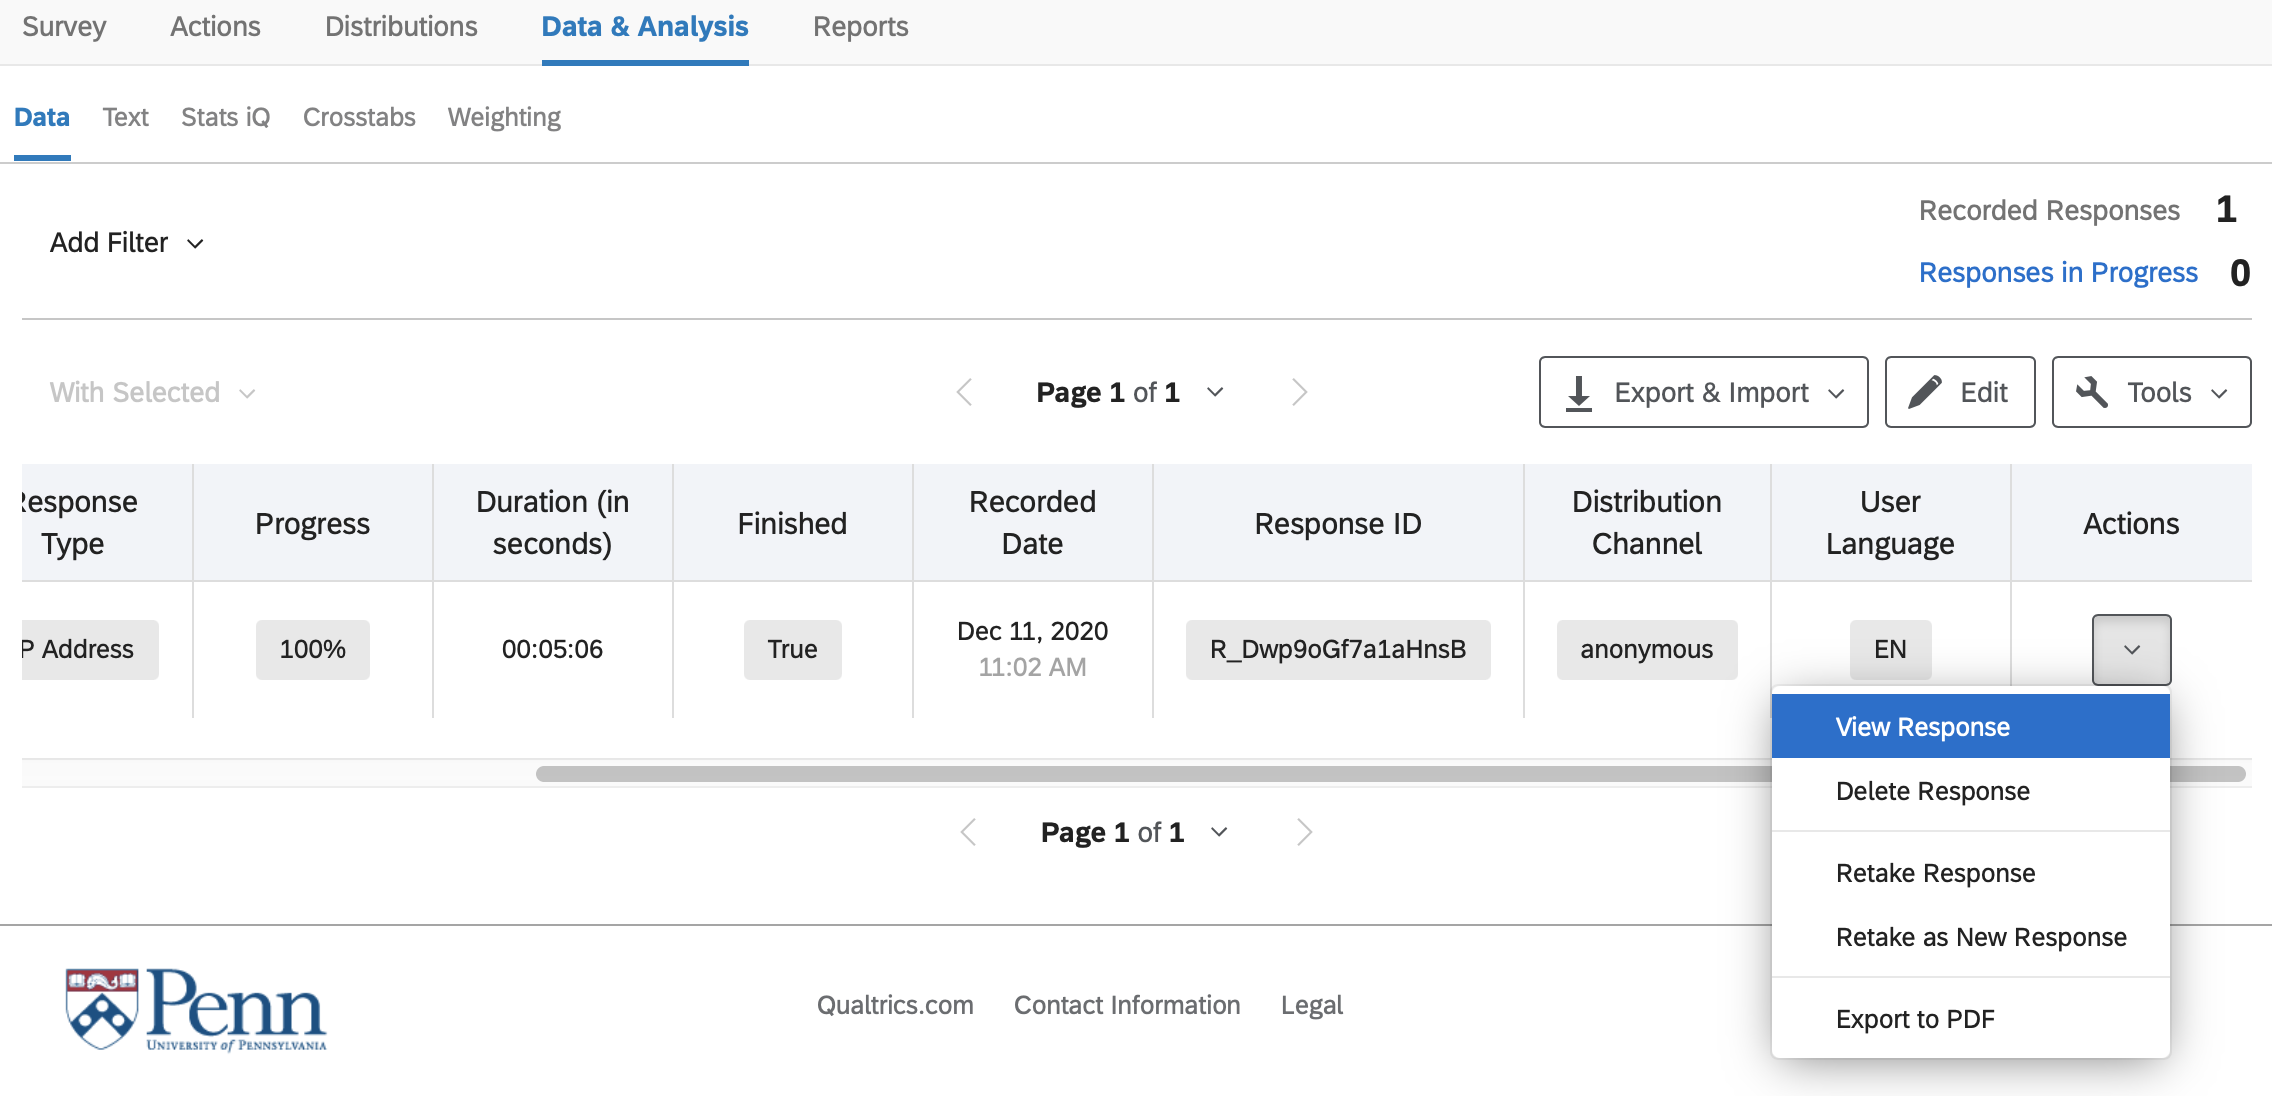2272x1096 pixels.
Task: Go to the Reports tab
Action: click(860, 27)
